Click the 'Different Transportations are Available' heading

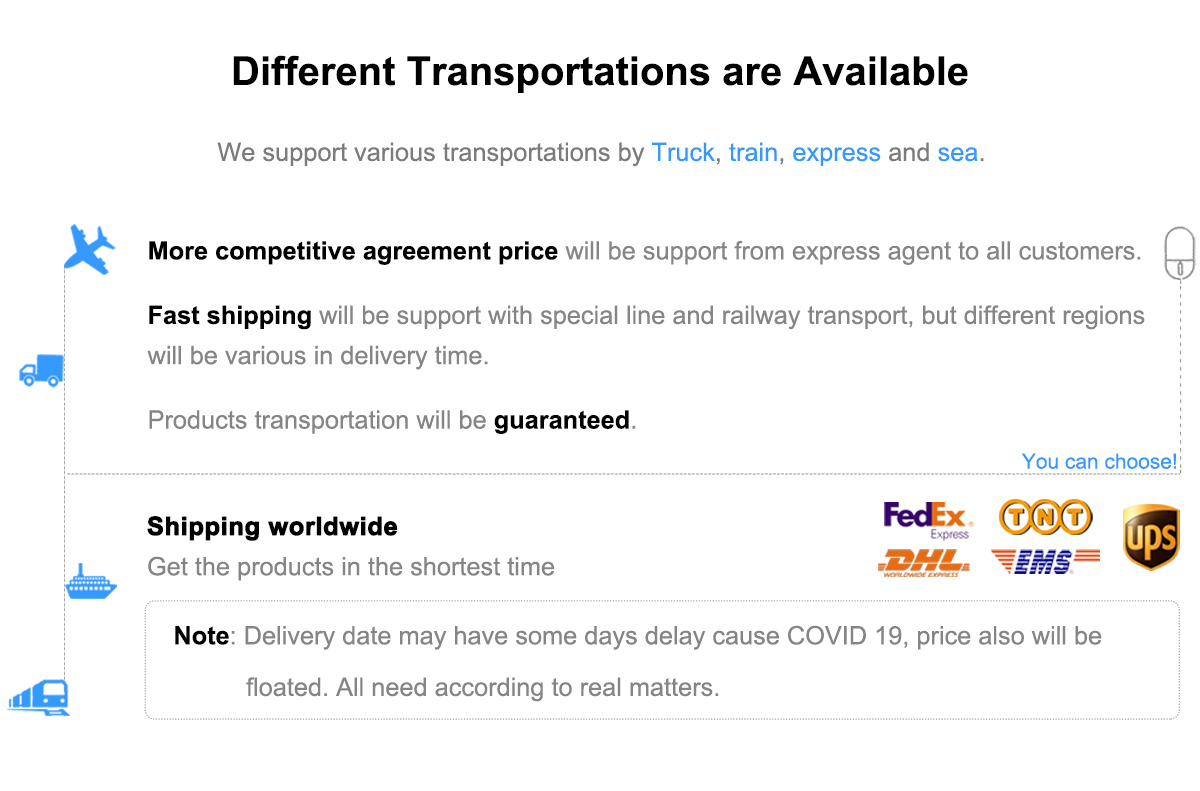point(600,72)
